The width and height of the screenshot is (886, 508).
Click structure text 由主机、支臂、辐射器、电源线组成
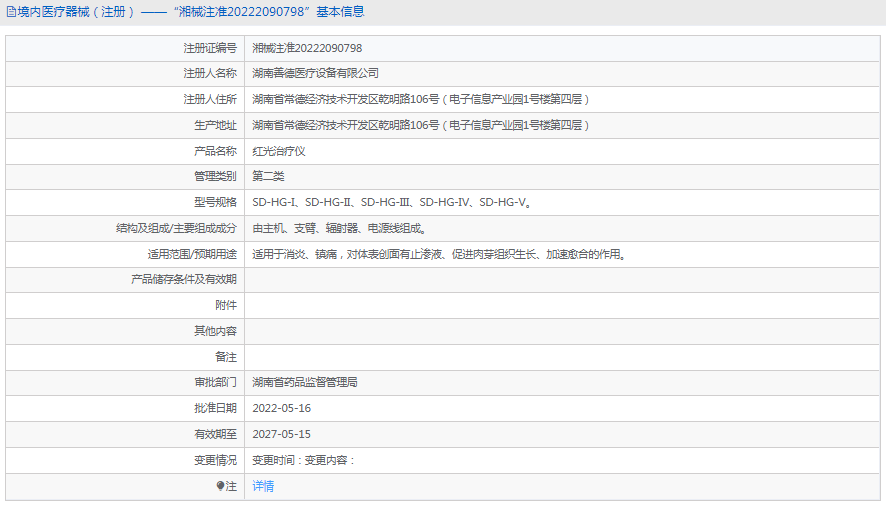coord(339,228)
